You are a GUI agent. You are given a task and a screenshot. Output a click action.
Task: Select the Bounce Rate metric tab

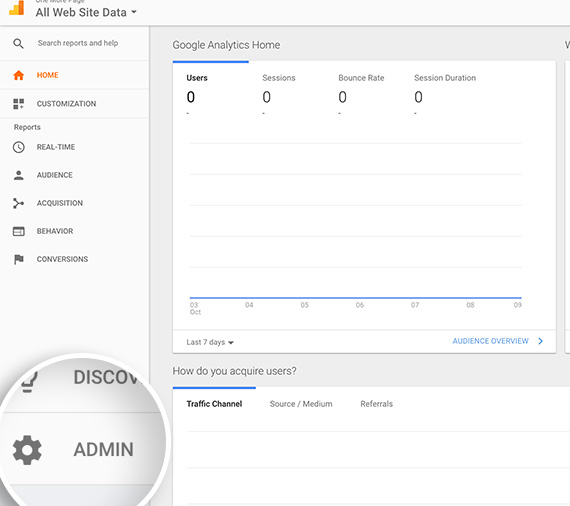(x=361, y=78)
